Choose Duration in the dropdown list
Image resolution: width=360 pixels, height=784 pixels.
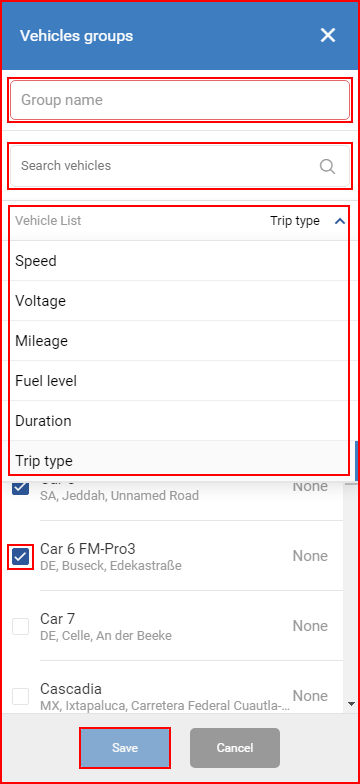(179, 421)
